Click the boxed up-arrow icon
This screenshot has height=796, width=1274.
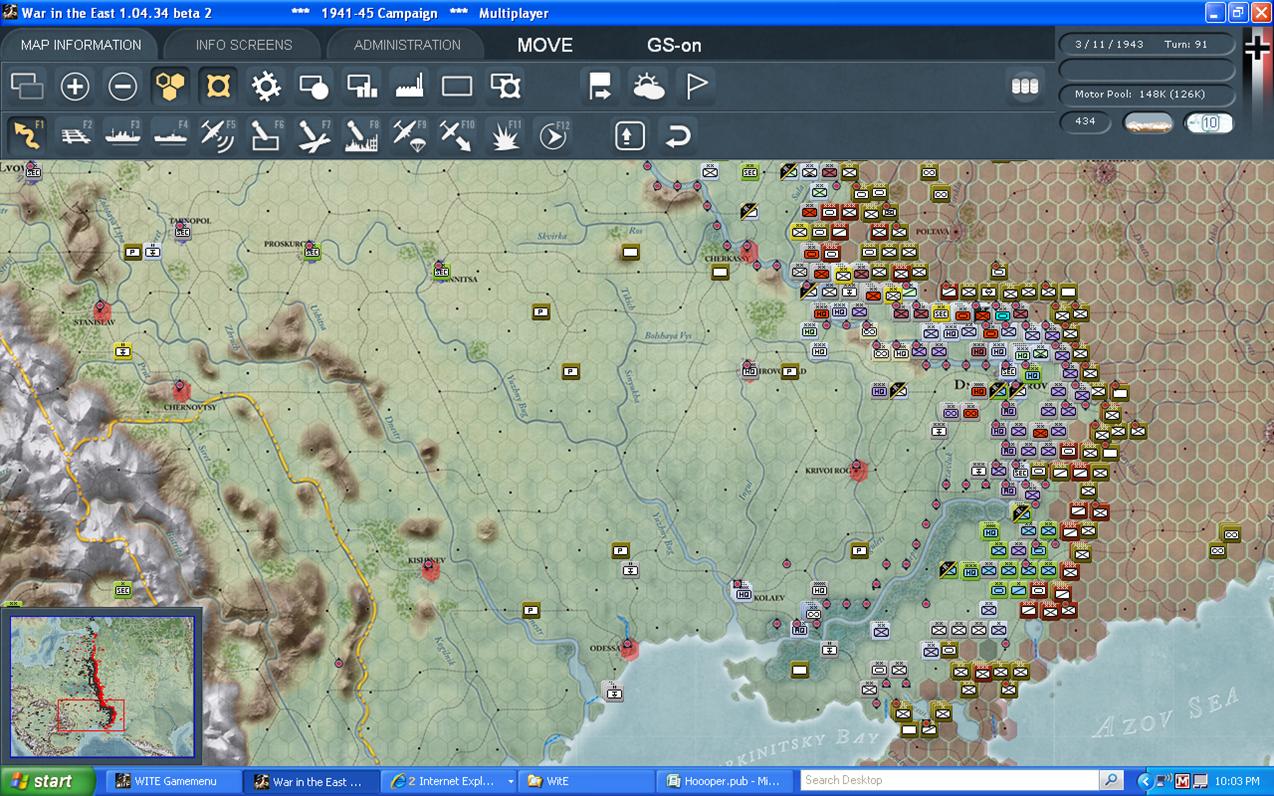point(629,135)
